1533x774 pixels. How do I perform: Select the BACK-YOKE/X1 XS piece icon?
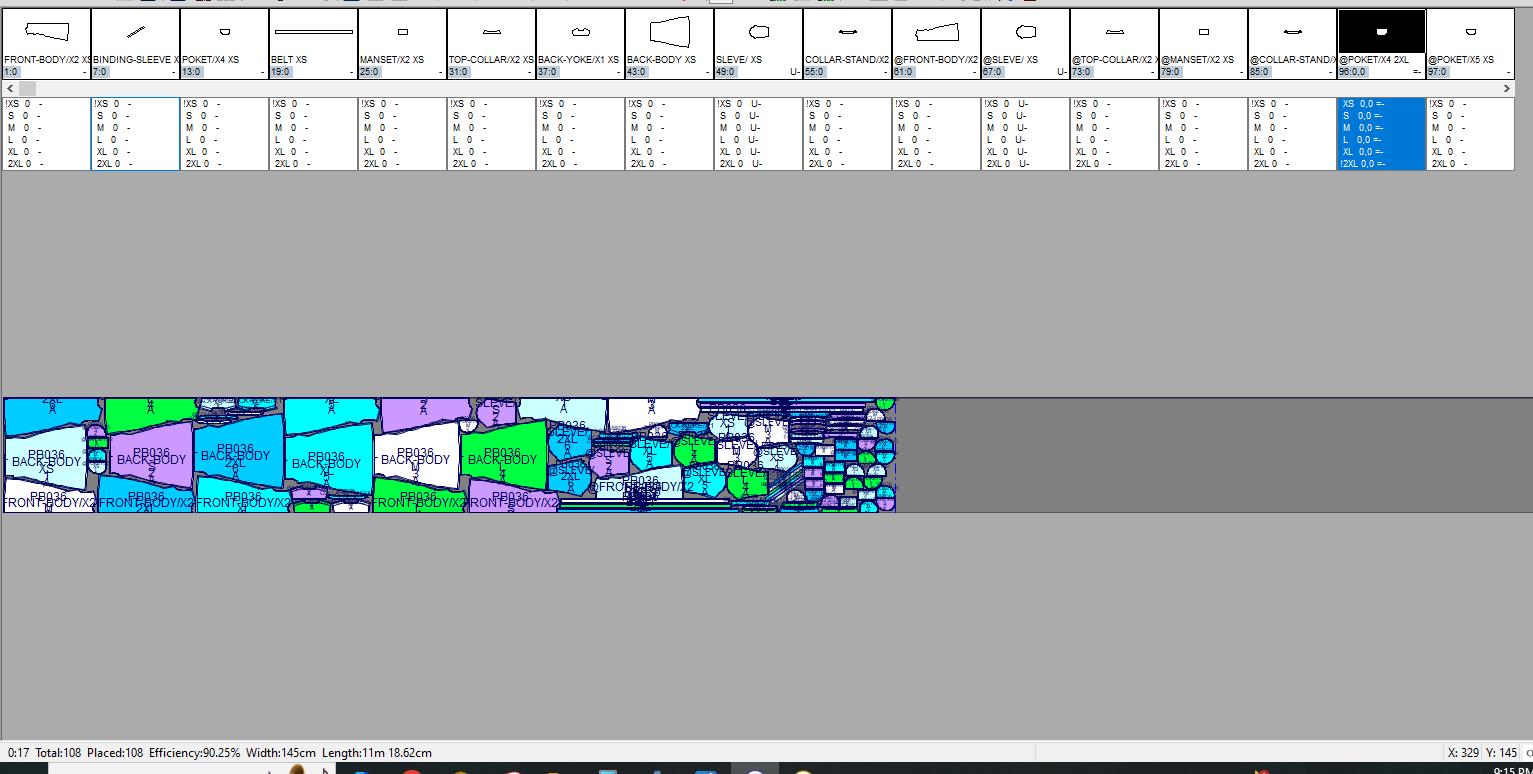point(580,32)
